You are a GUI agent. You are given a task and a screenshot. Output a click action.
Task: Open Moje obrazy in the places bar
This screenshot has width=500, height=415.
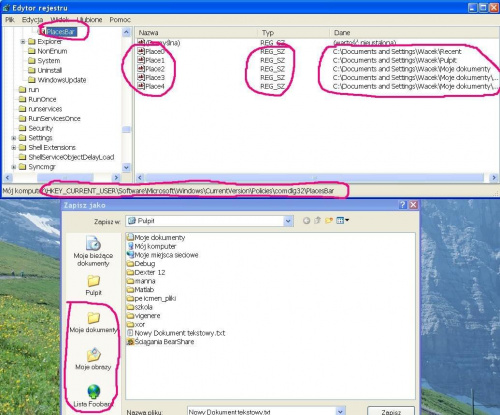click(93, 359)
